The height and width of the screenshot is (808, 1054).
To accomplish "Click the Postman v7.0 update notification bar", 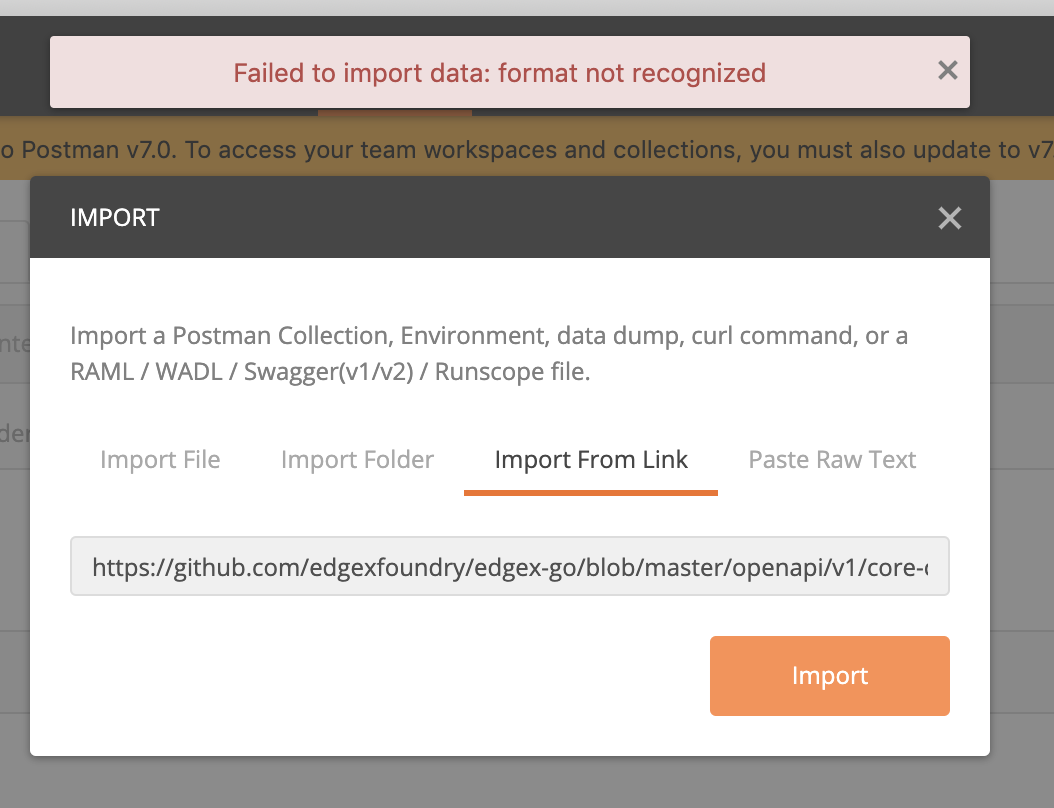I will [527, 150].
